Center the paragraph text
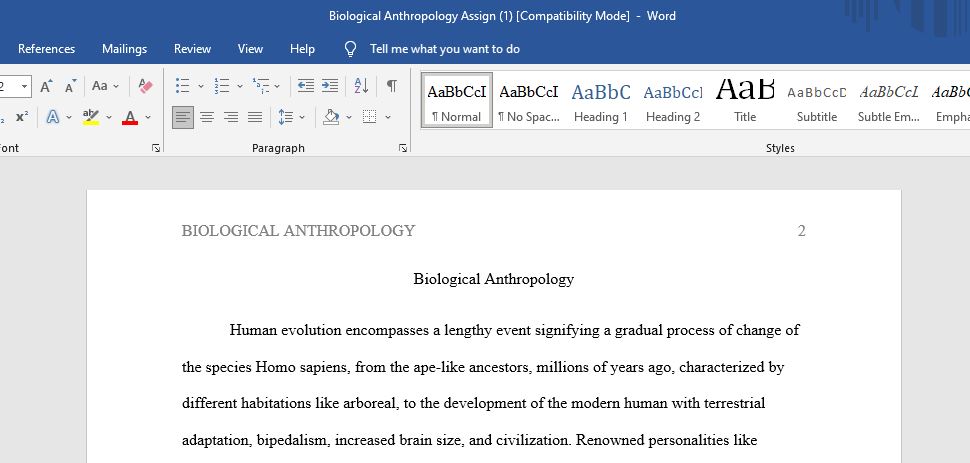970x463 pixels. [x=207, y=116]
